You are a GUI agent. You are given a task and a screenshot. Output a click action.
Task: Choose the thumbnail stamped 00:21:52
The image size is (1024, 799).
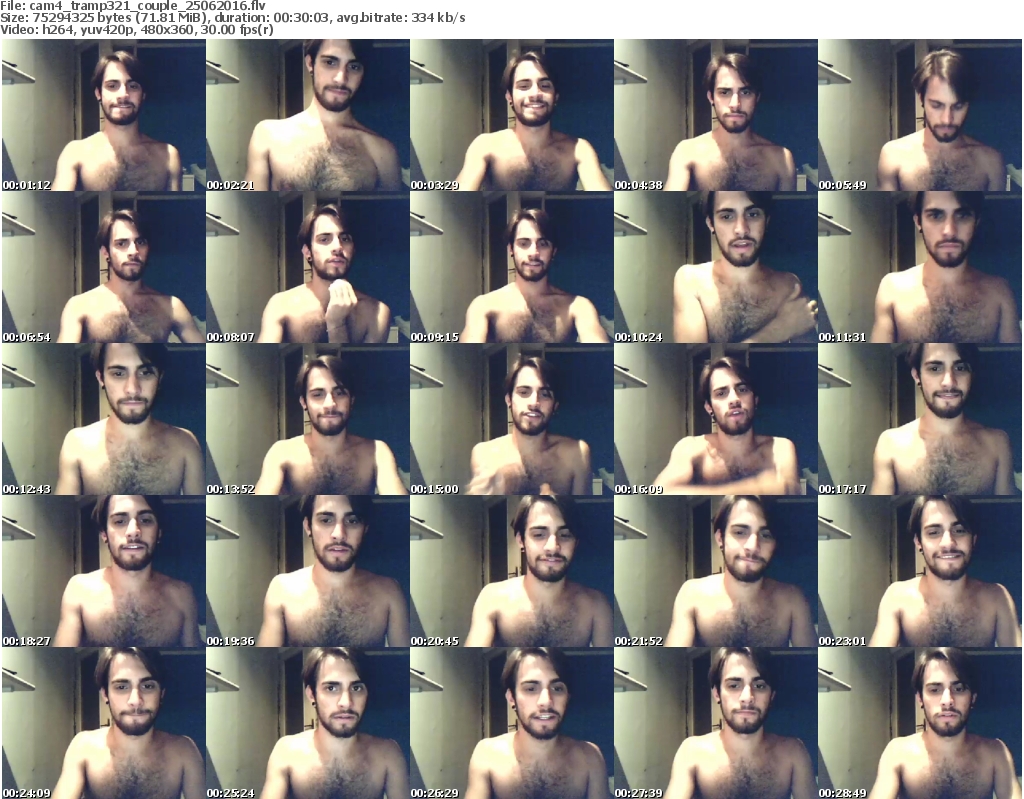[716, 571]
